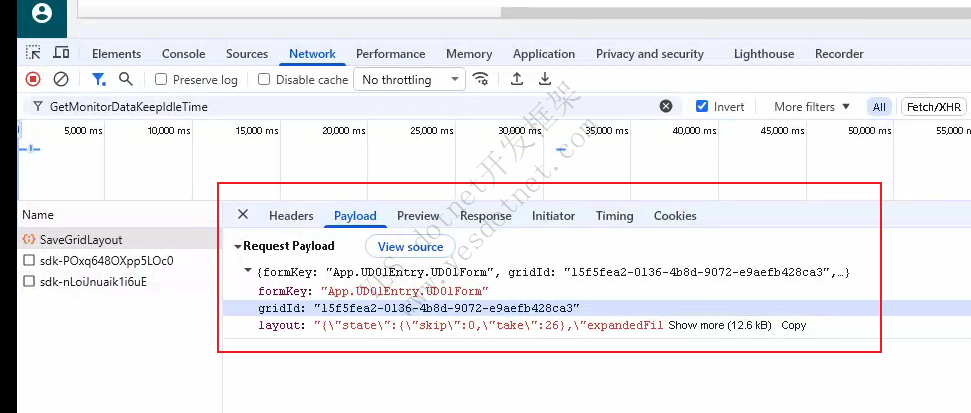Open the No throttling dropdown

pyautogui.click(x=410, y=80)
